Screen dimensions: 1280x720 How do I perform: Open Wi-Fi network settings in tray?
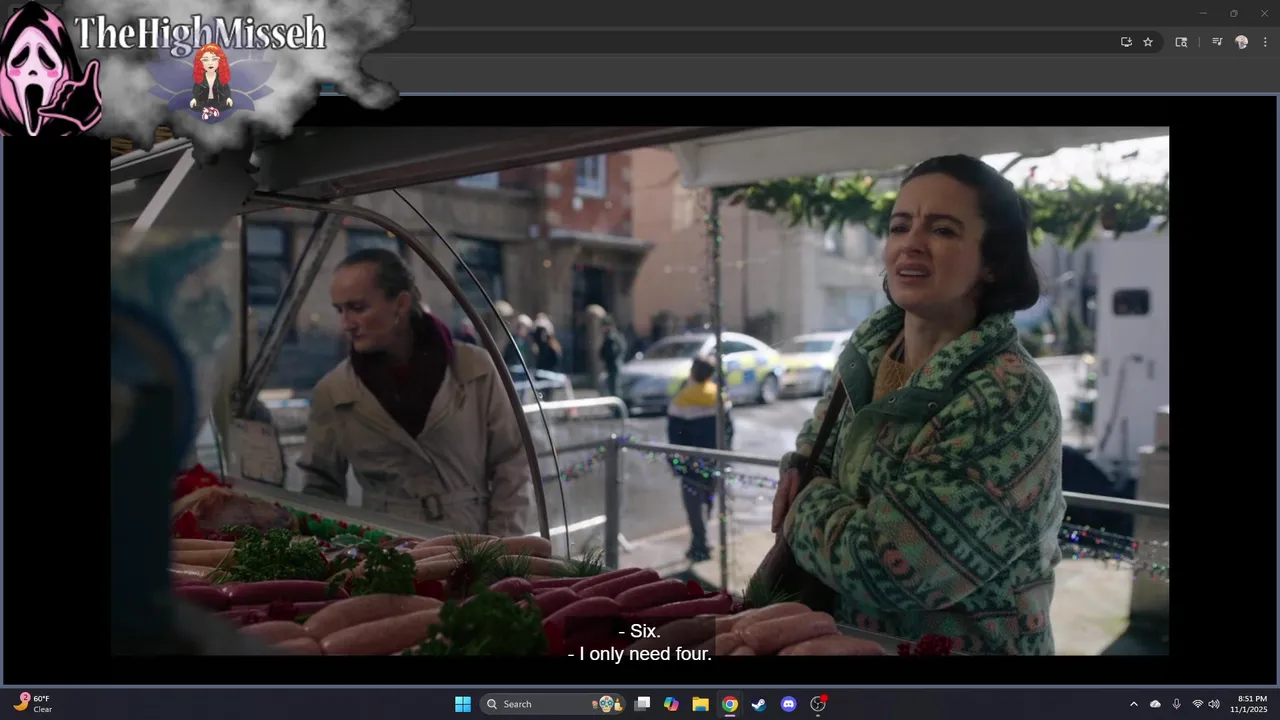1197,704
